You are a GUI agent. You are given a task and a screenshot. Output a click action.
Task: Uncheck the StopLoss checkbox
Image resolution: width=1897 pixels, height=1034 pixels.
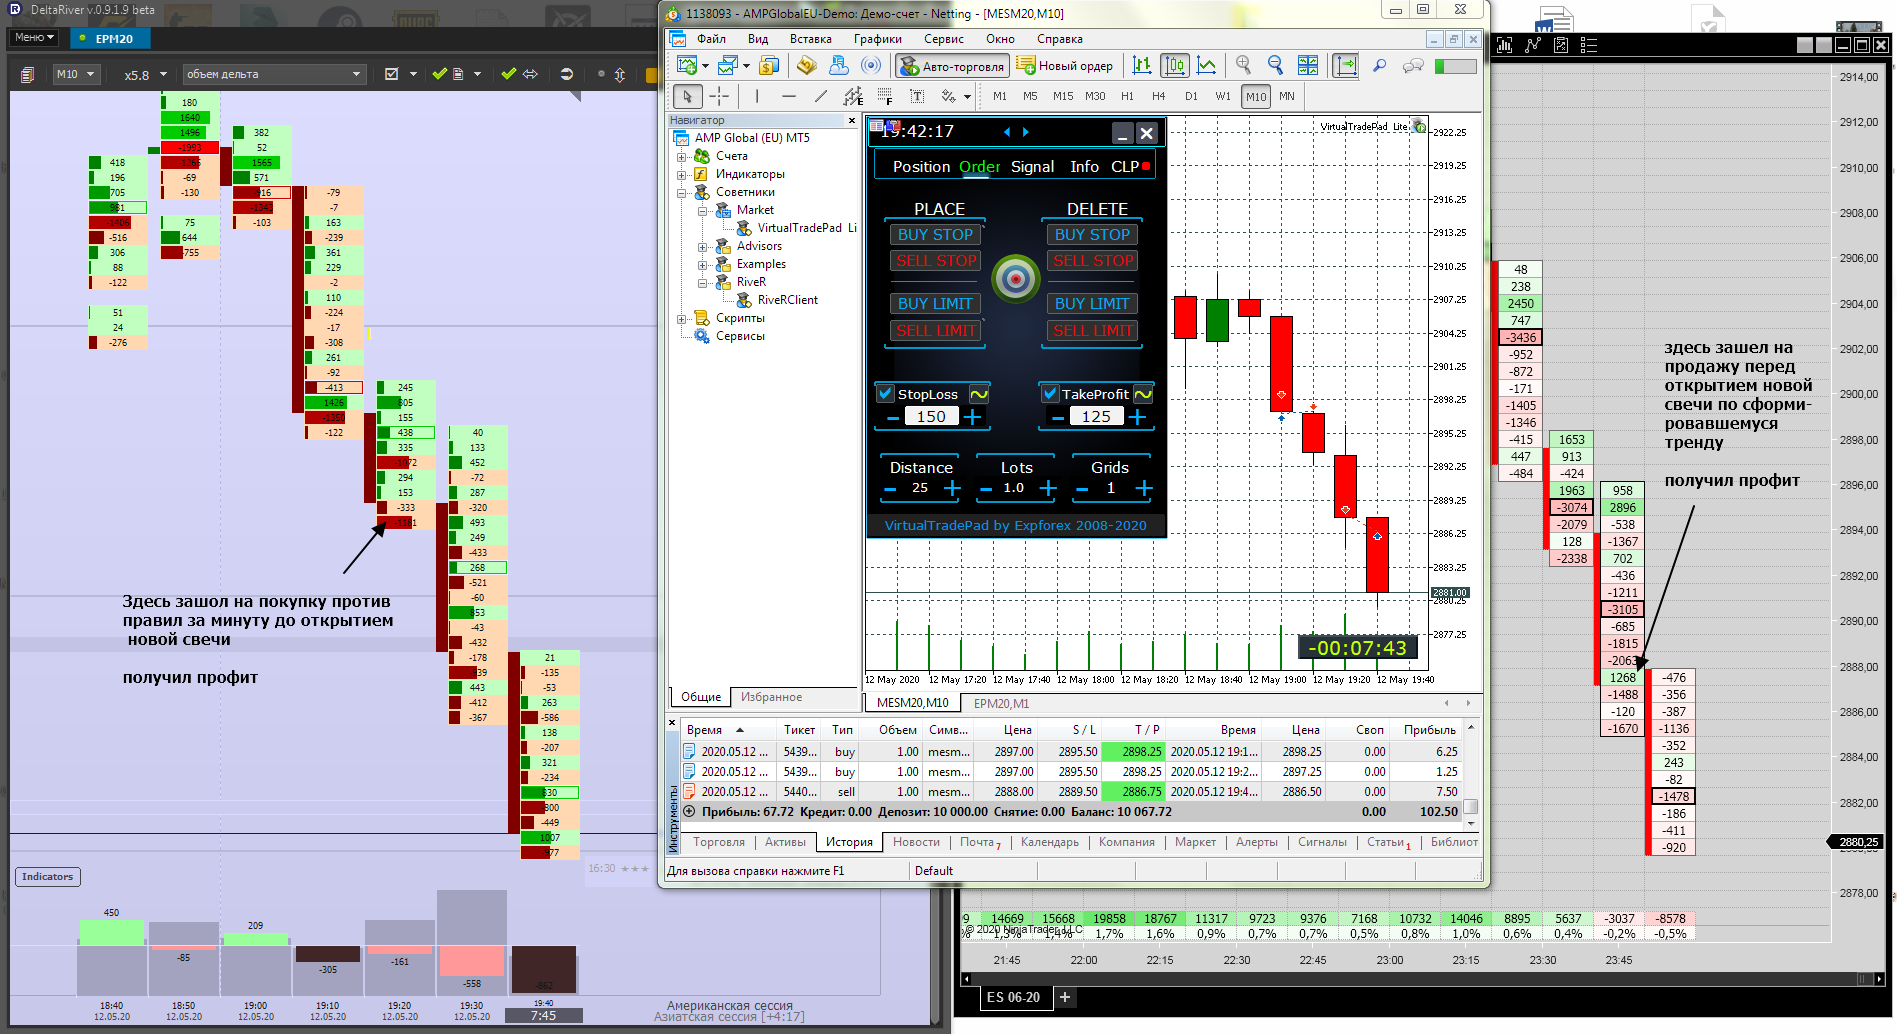pyautogui.click(x=885, y=393)
